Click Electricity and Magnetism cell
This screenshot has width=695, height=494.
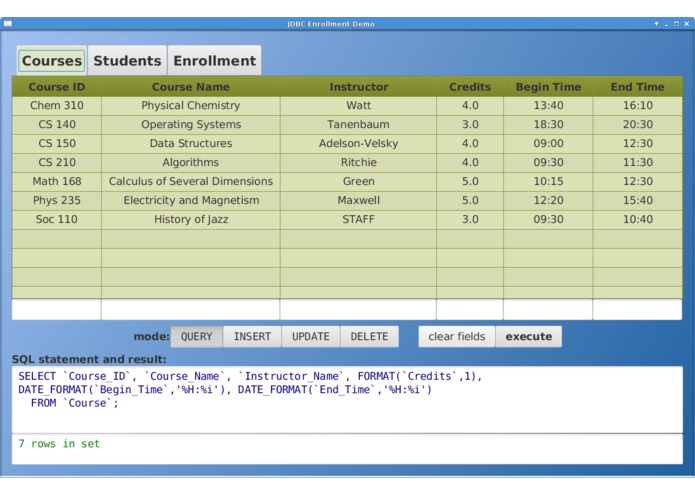[191, 201]
